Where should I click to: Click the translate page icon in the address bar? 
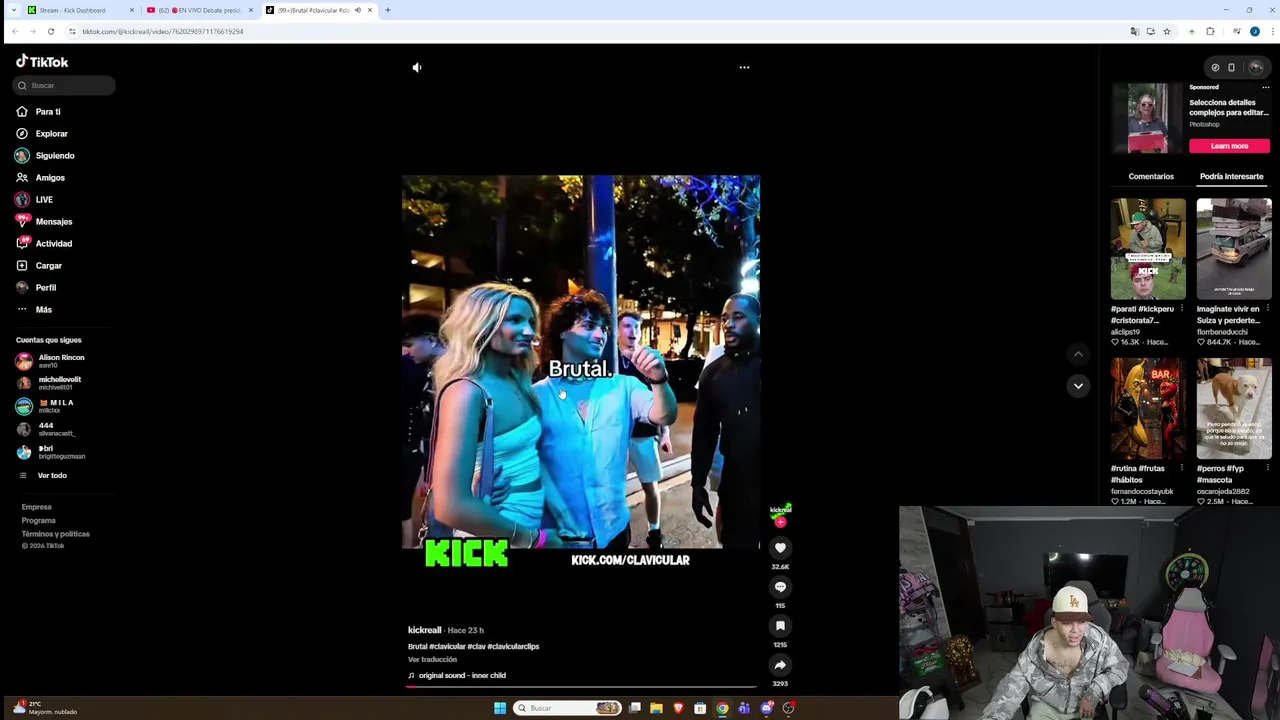(1134, 31)
